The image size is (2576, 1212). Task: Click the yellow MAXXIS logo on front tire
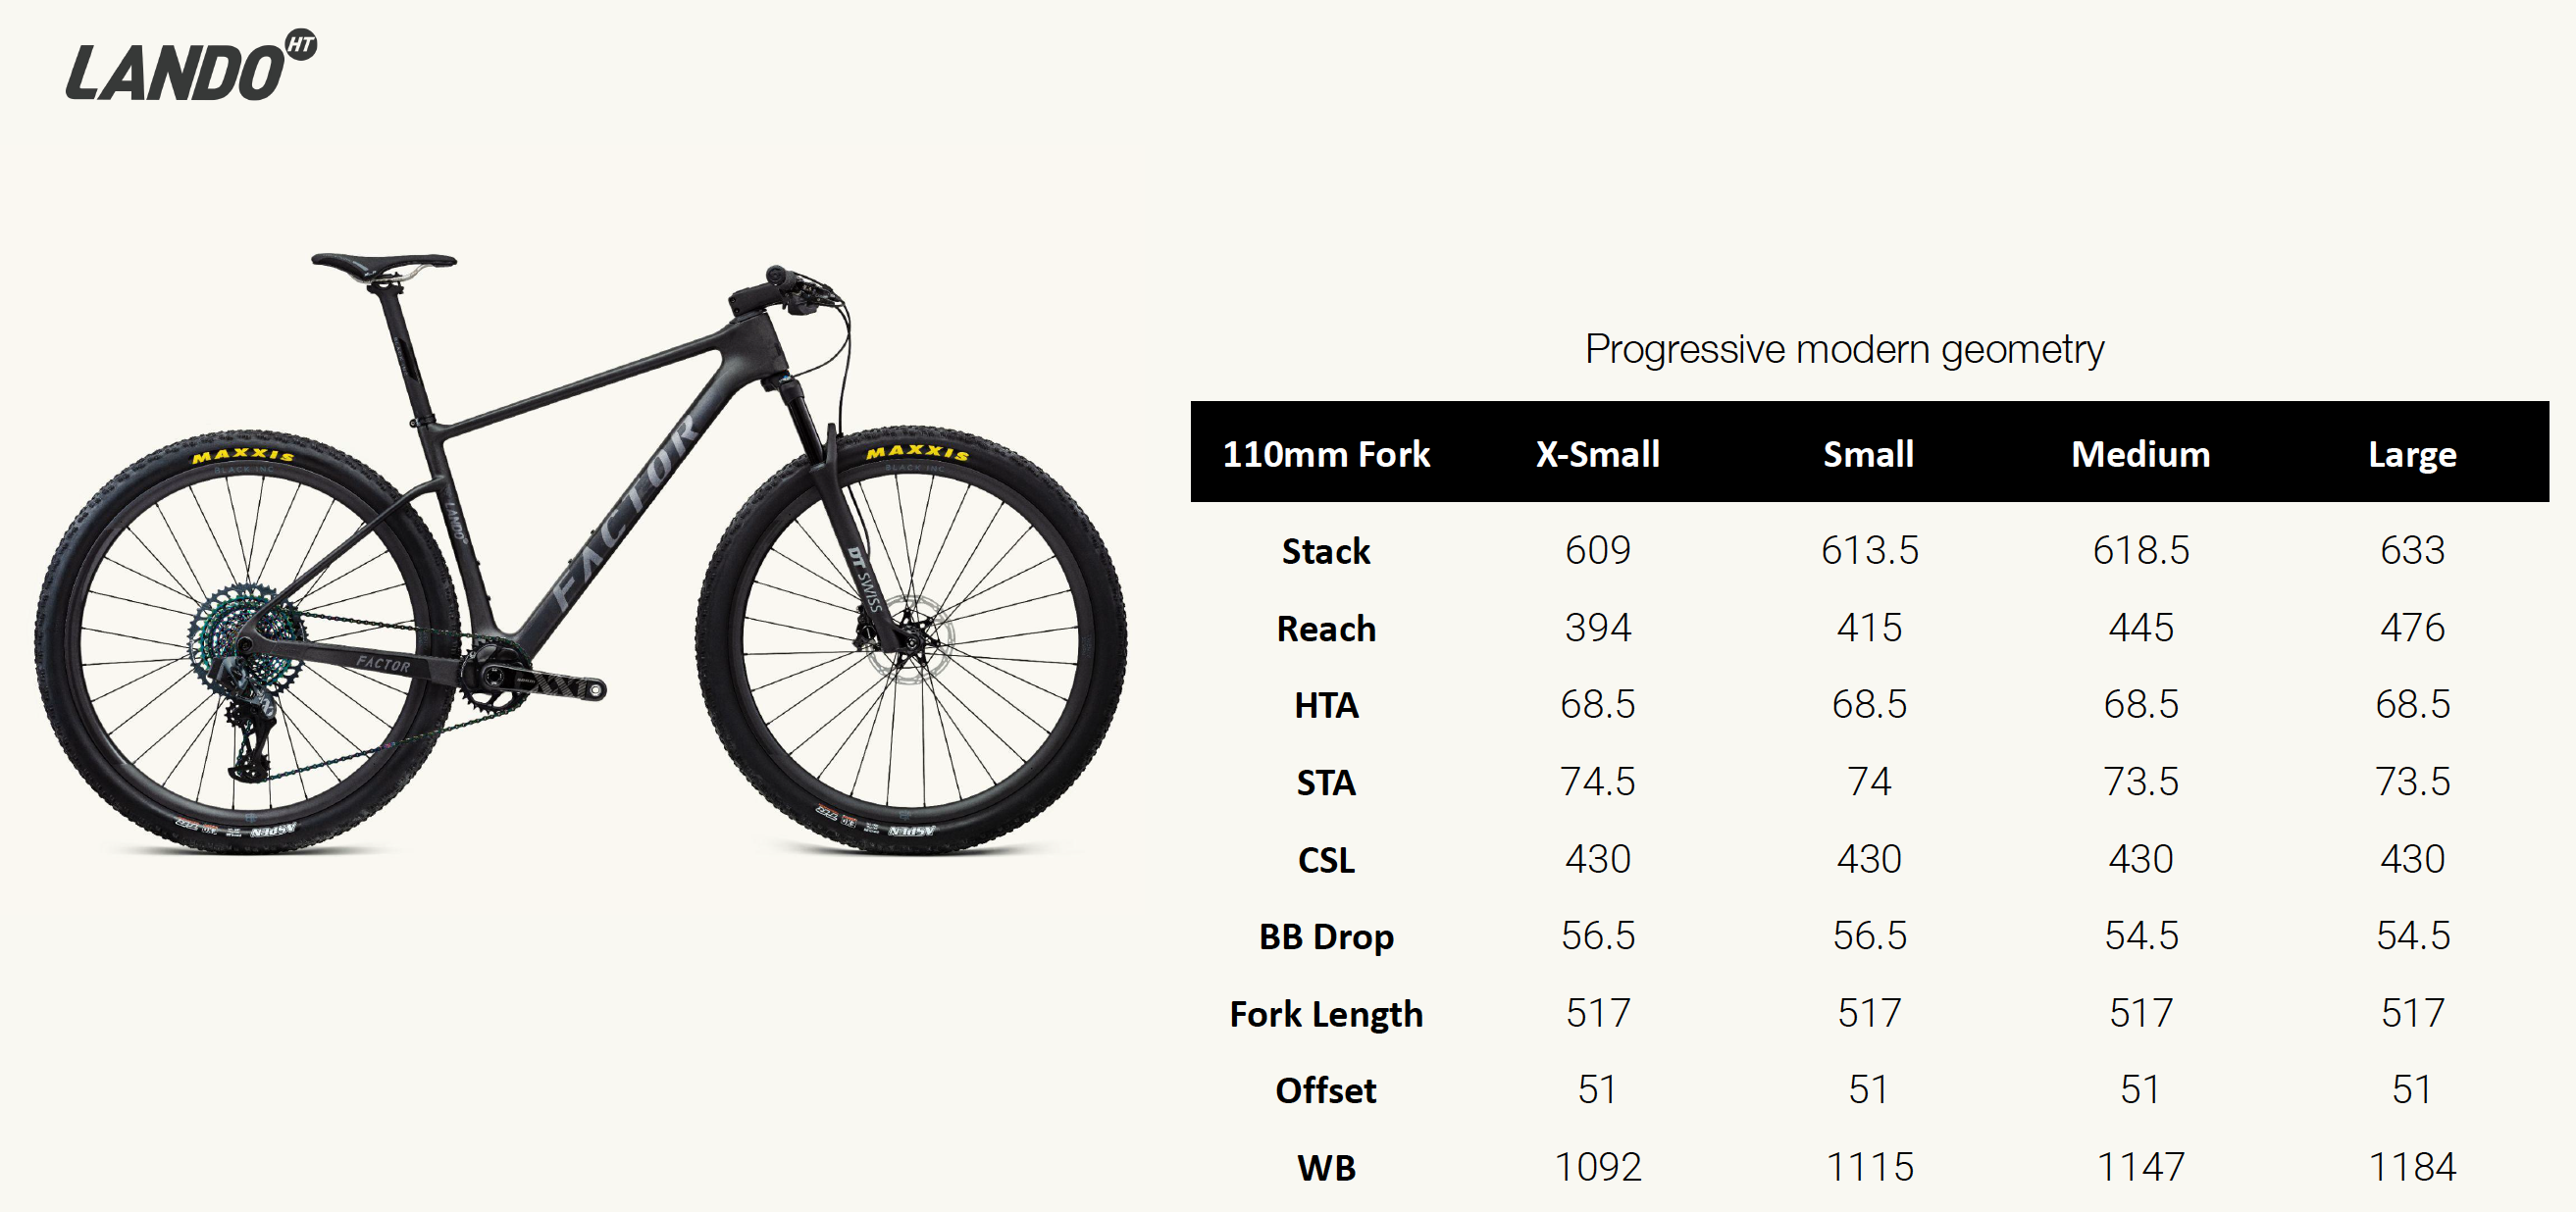coord(917,453)
